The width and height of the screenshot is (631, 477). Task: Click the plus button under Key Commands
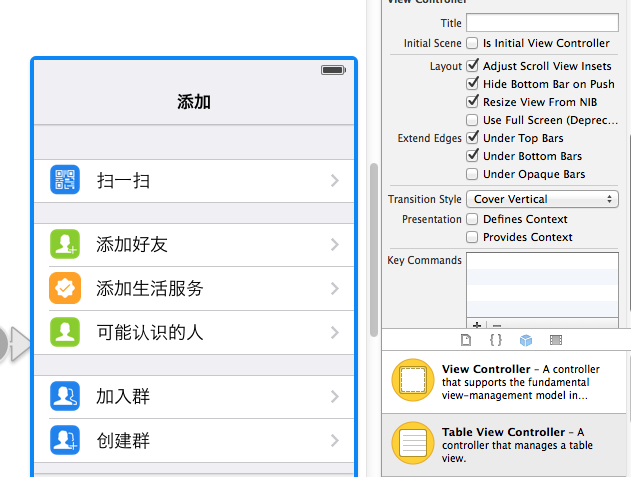(x=477, y=324)
